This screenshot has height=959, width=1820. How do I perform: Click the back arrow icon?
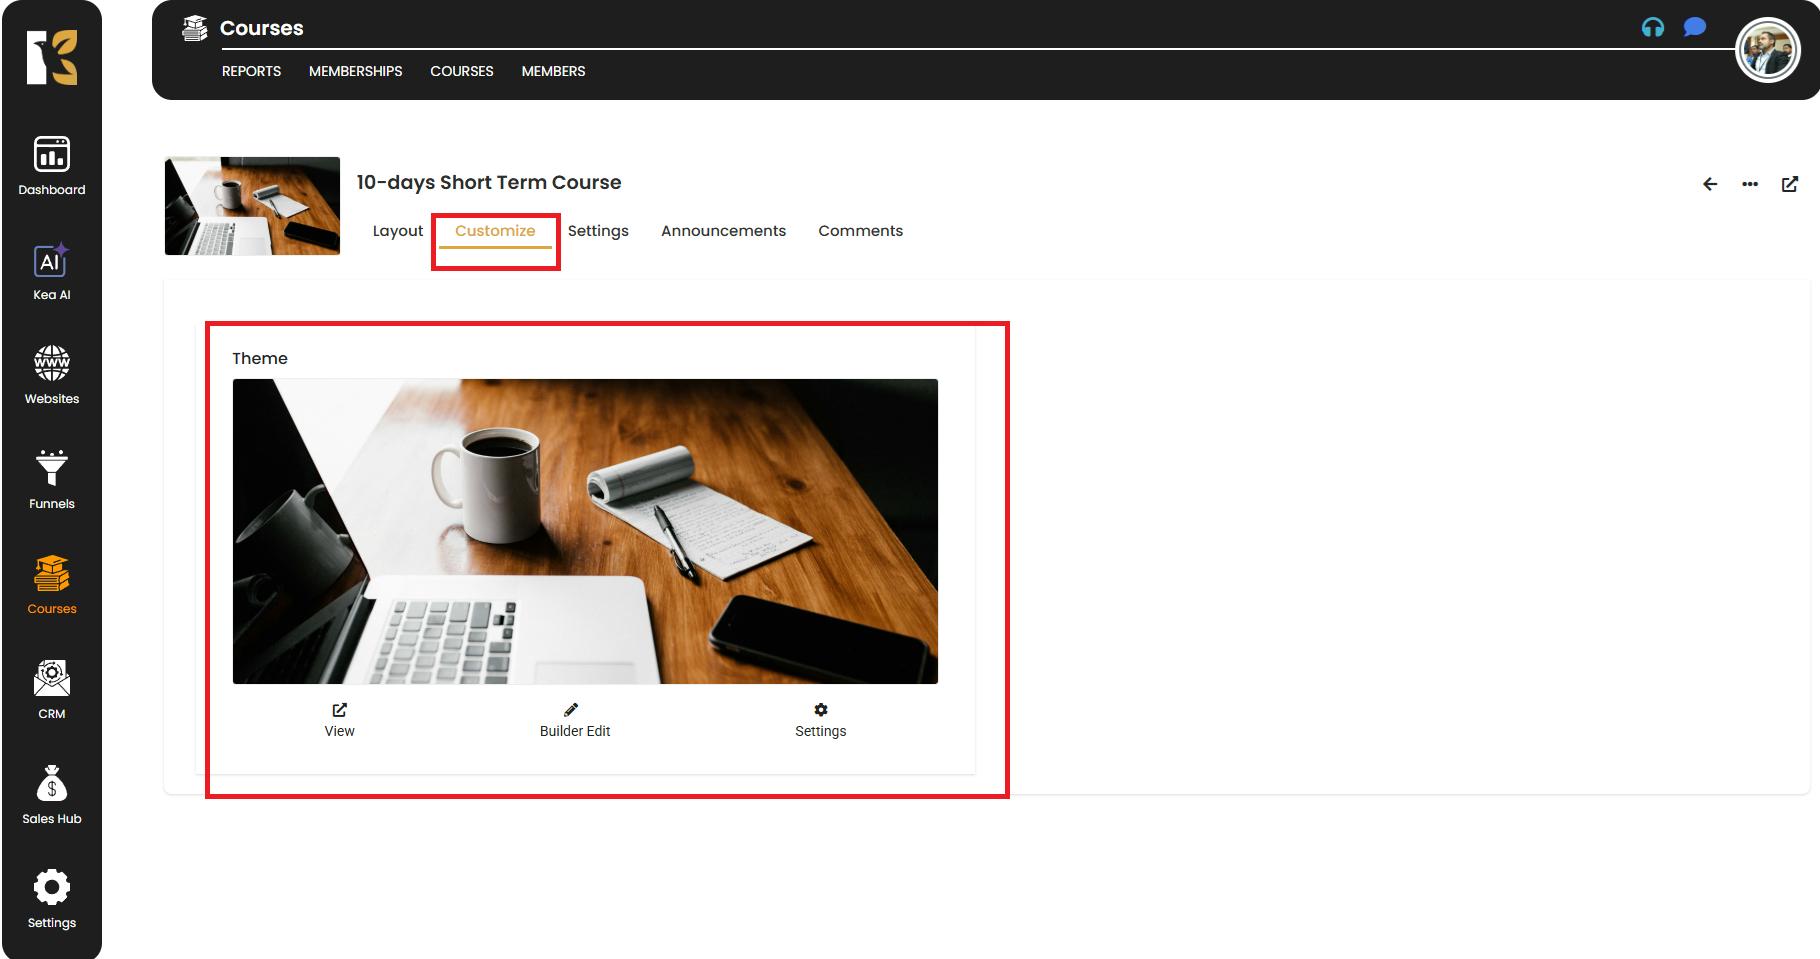(1710, 184)
